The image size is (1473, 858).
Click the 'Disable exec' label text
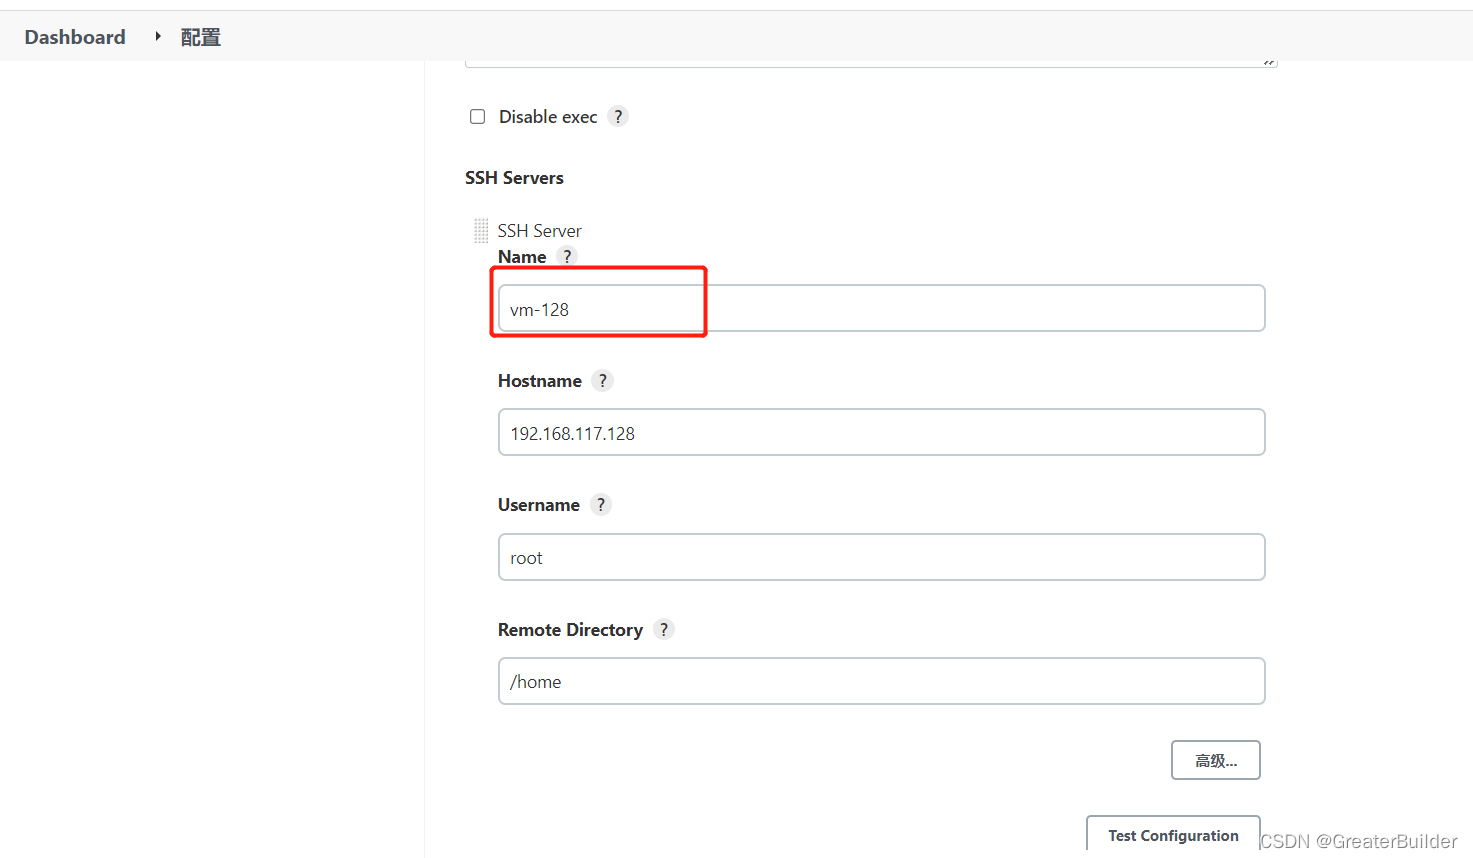548,117
